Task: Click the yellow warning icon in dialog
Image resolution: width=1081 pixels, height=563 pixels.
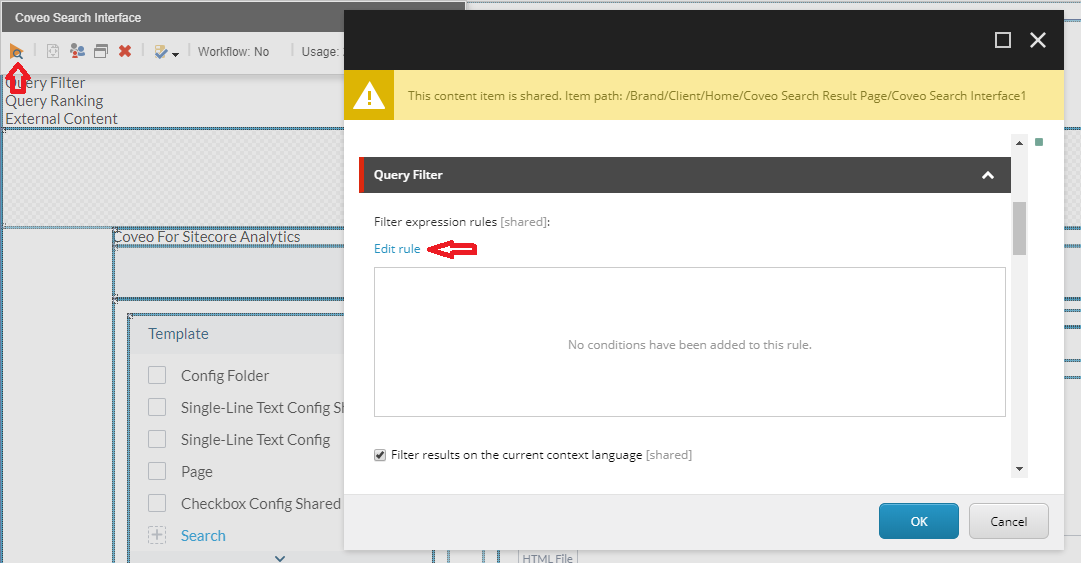Action: [369, 96]
